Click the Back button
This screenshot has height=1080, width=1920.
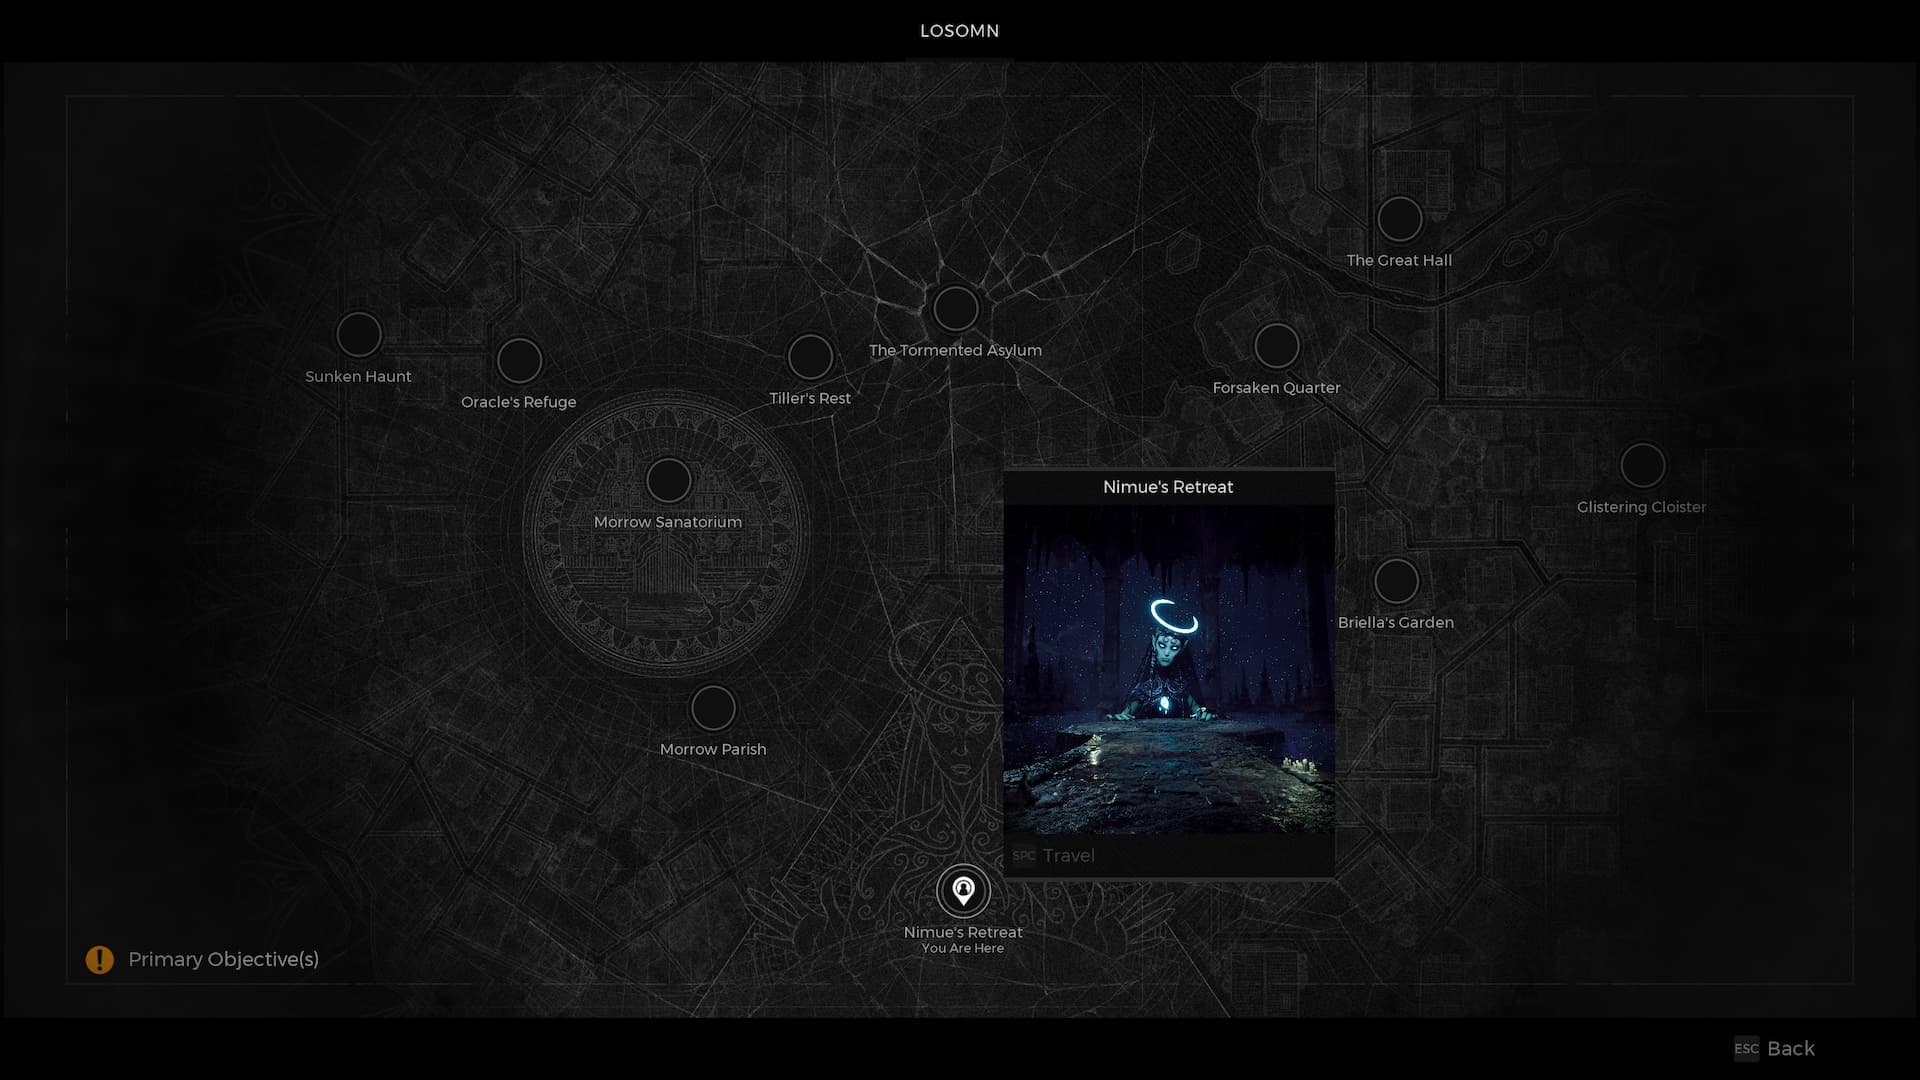(x=1790, y=1049)
